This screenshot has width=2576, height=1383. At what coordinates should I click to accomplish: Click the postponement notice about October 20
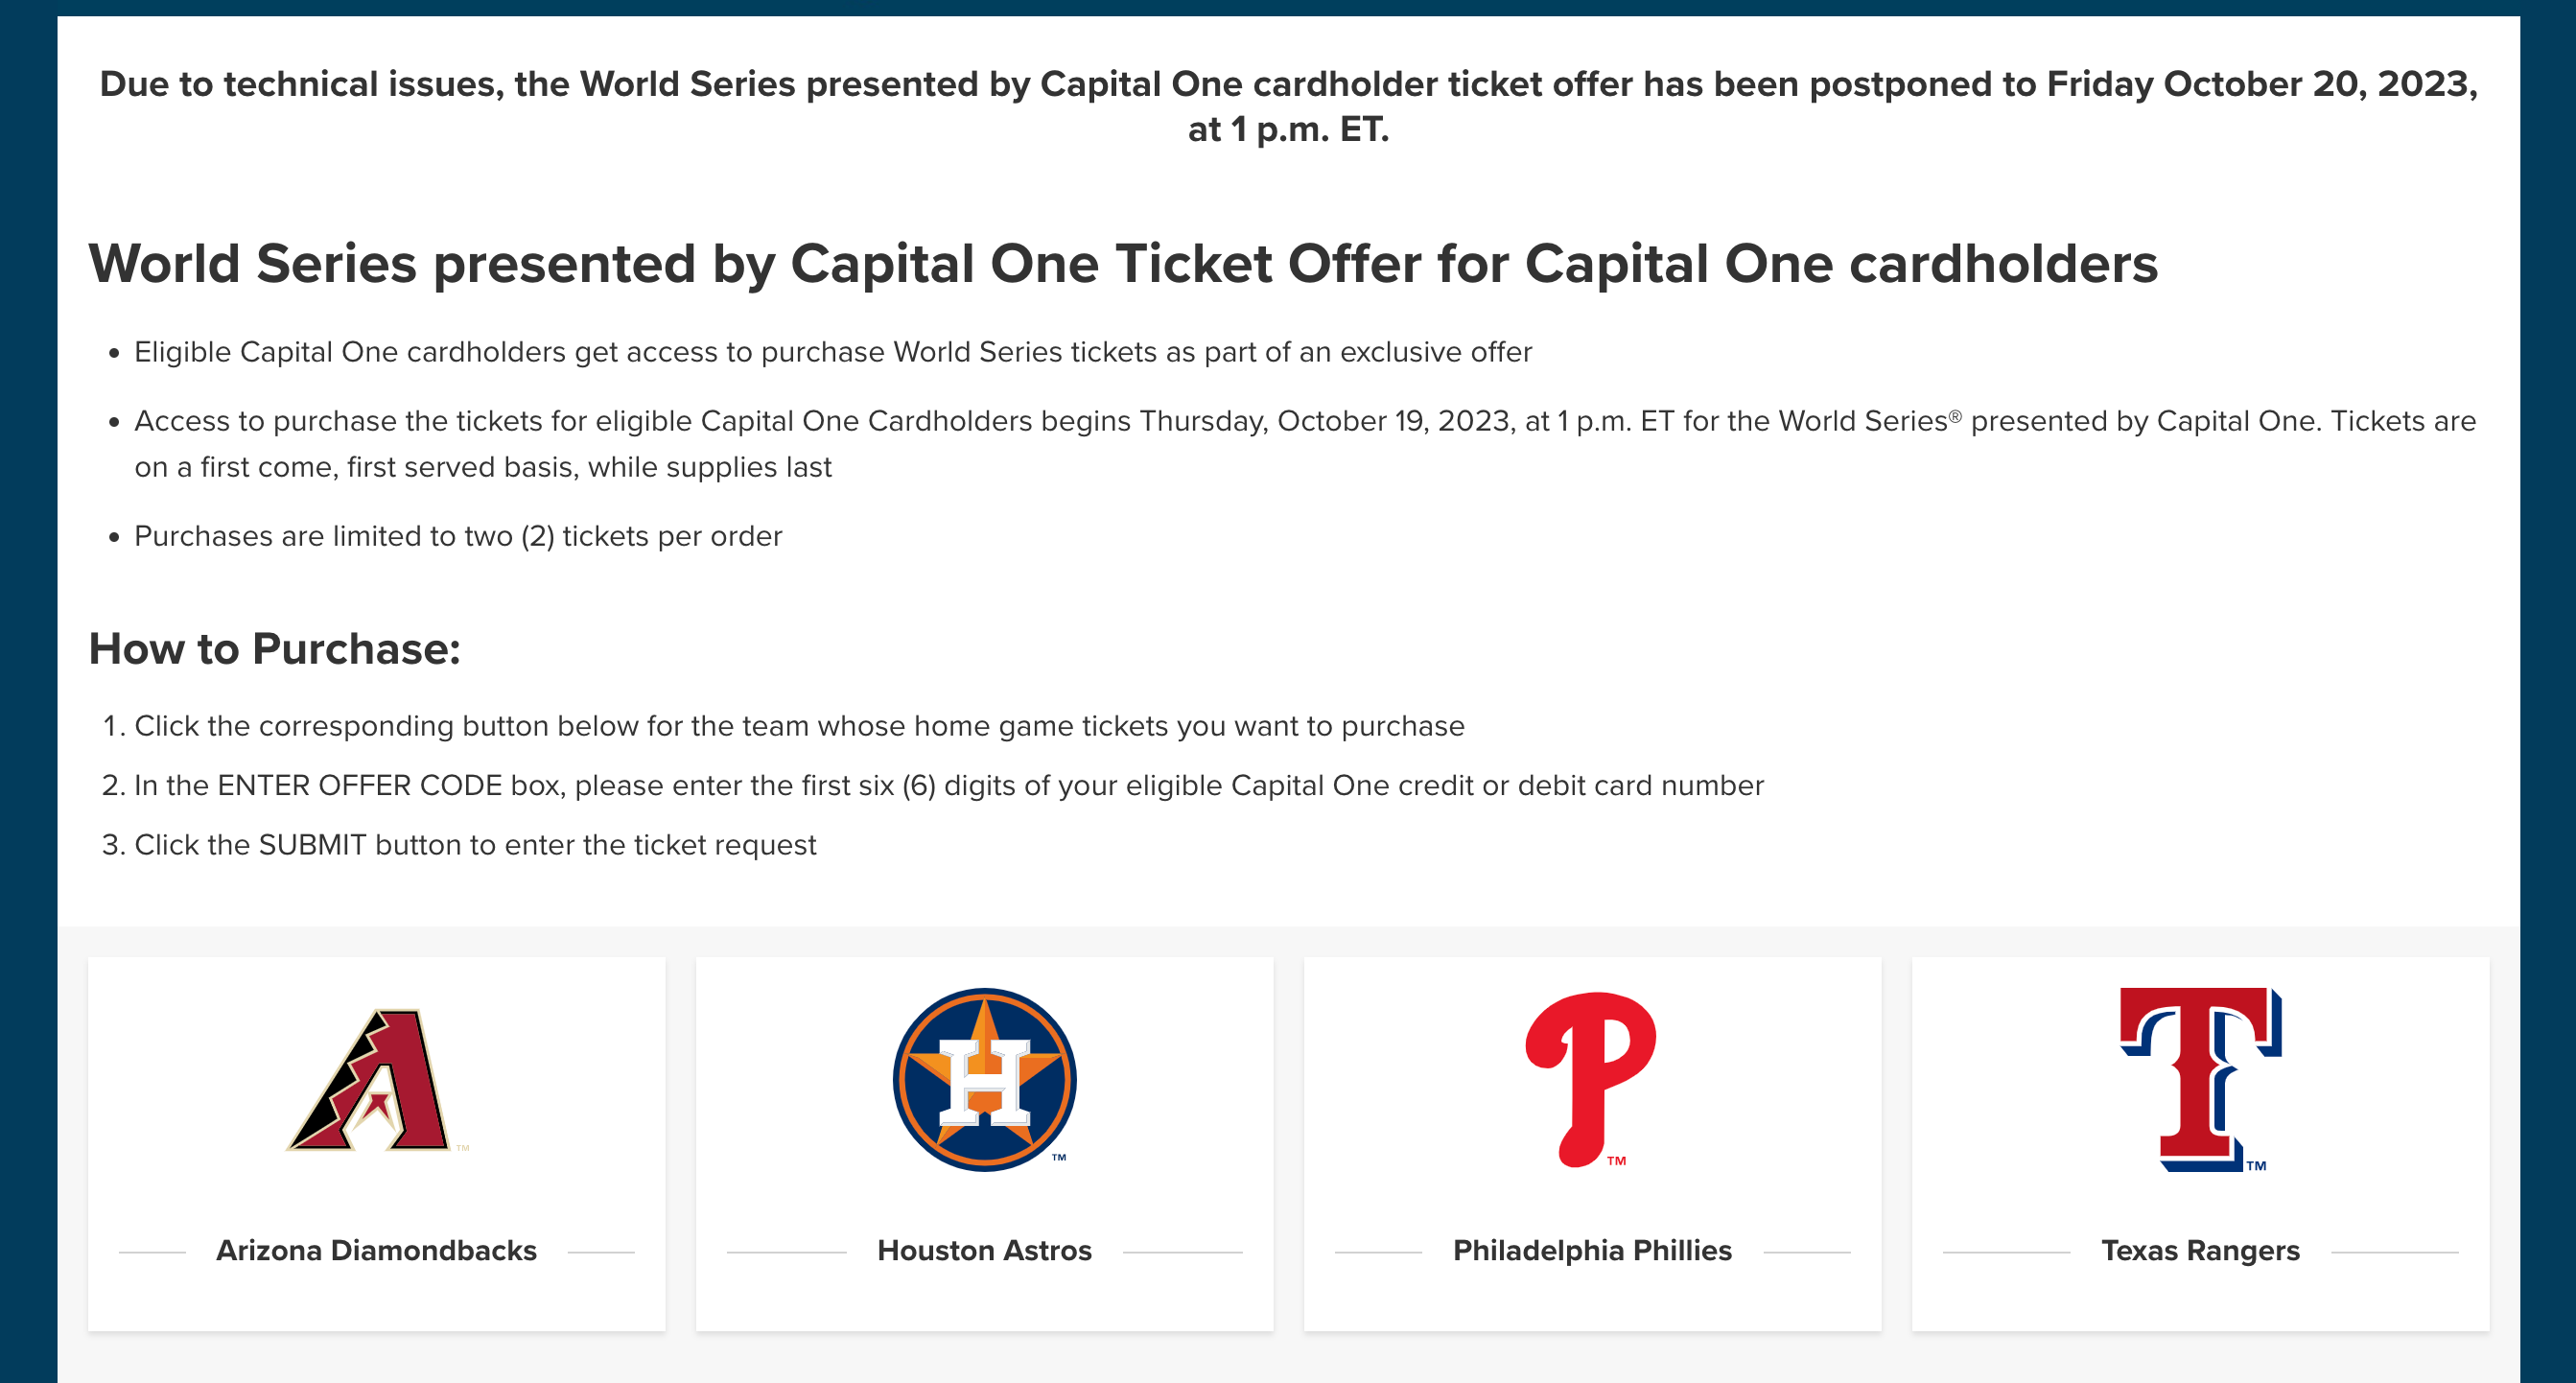(1288, 106)
